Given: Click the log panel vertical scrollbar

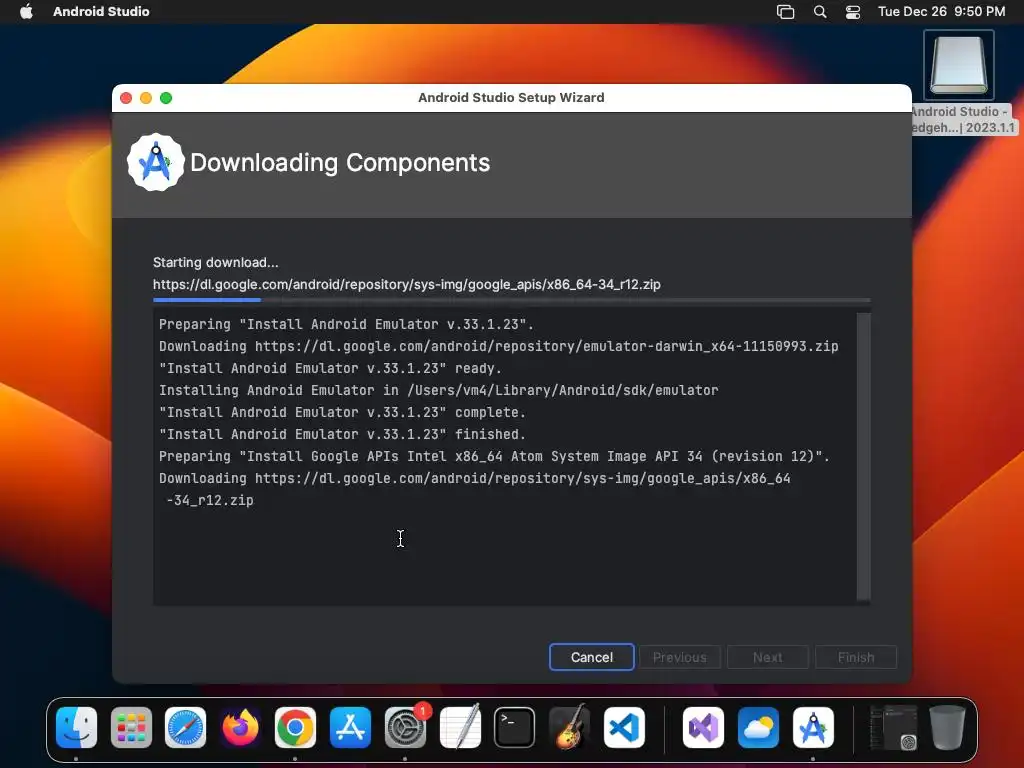Looking at the screenshot, I should point(863,456).
